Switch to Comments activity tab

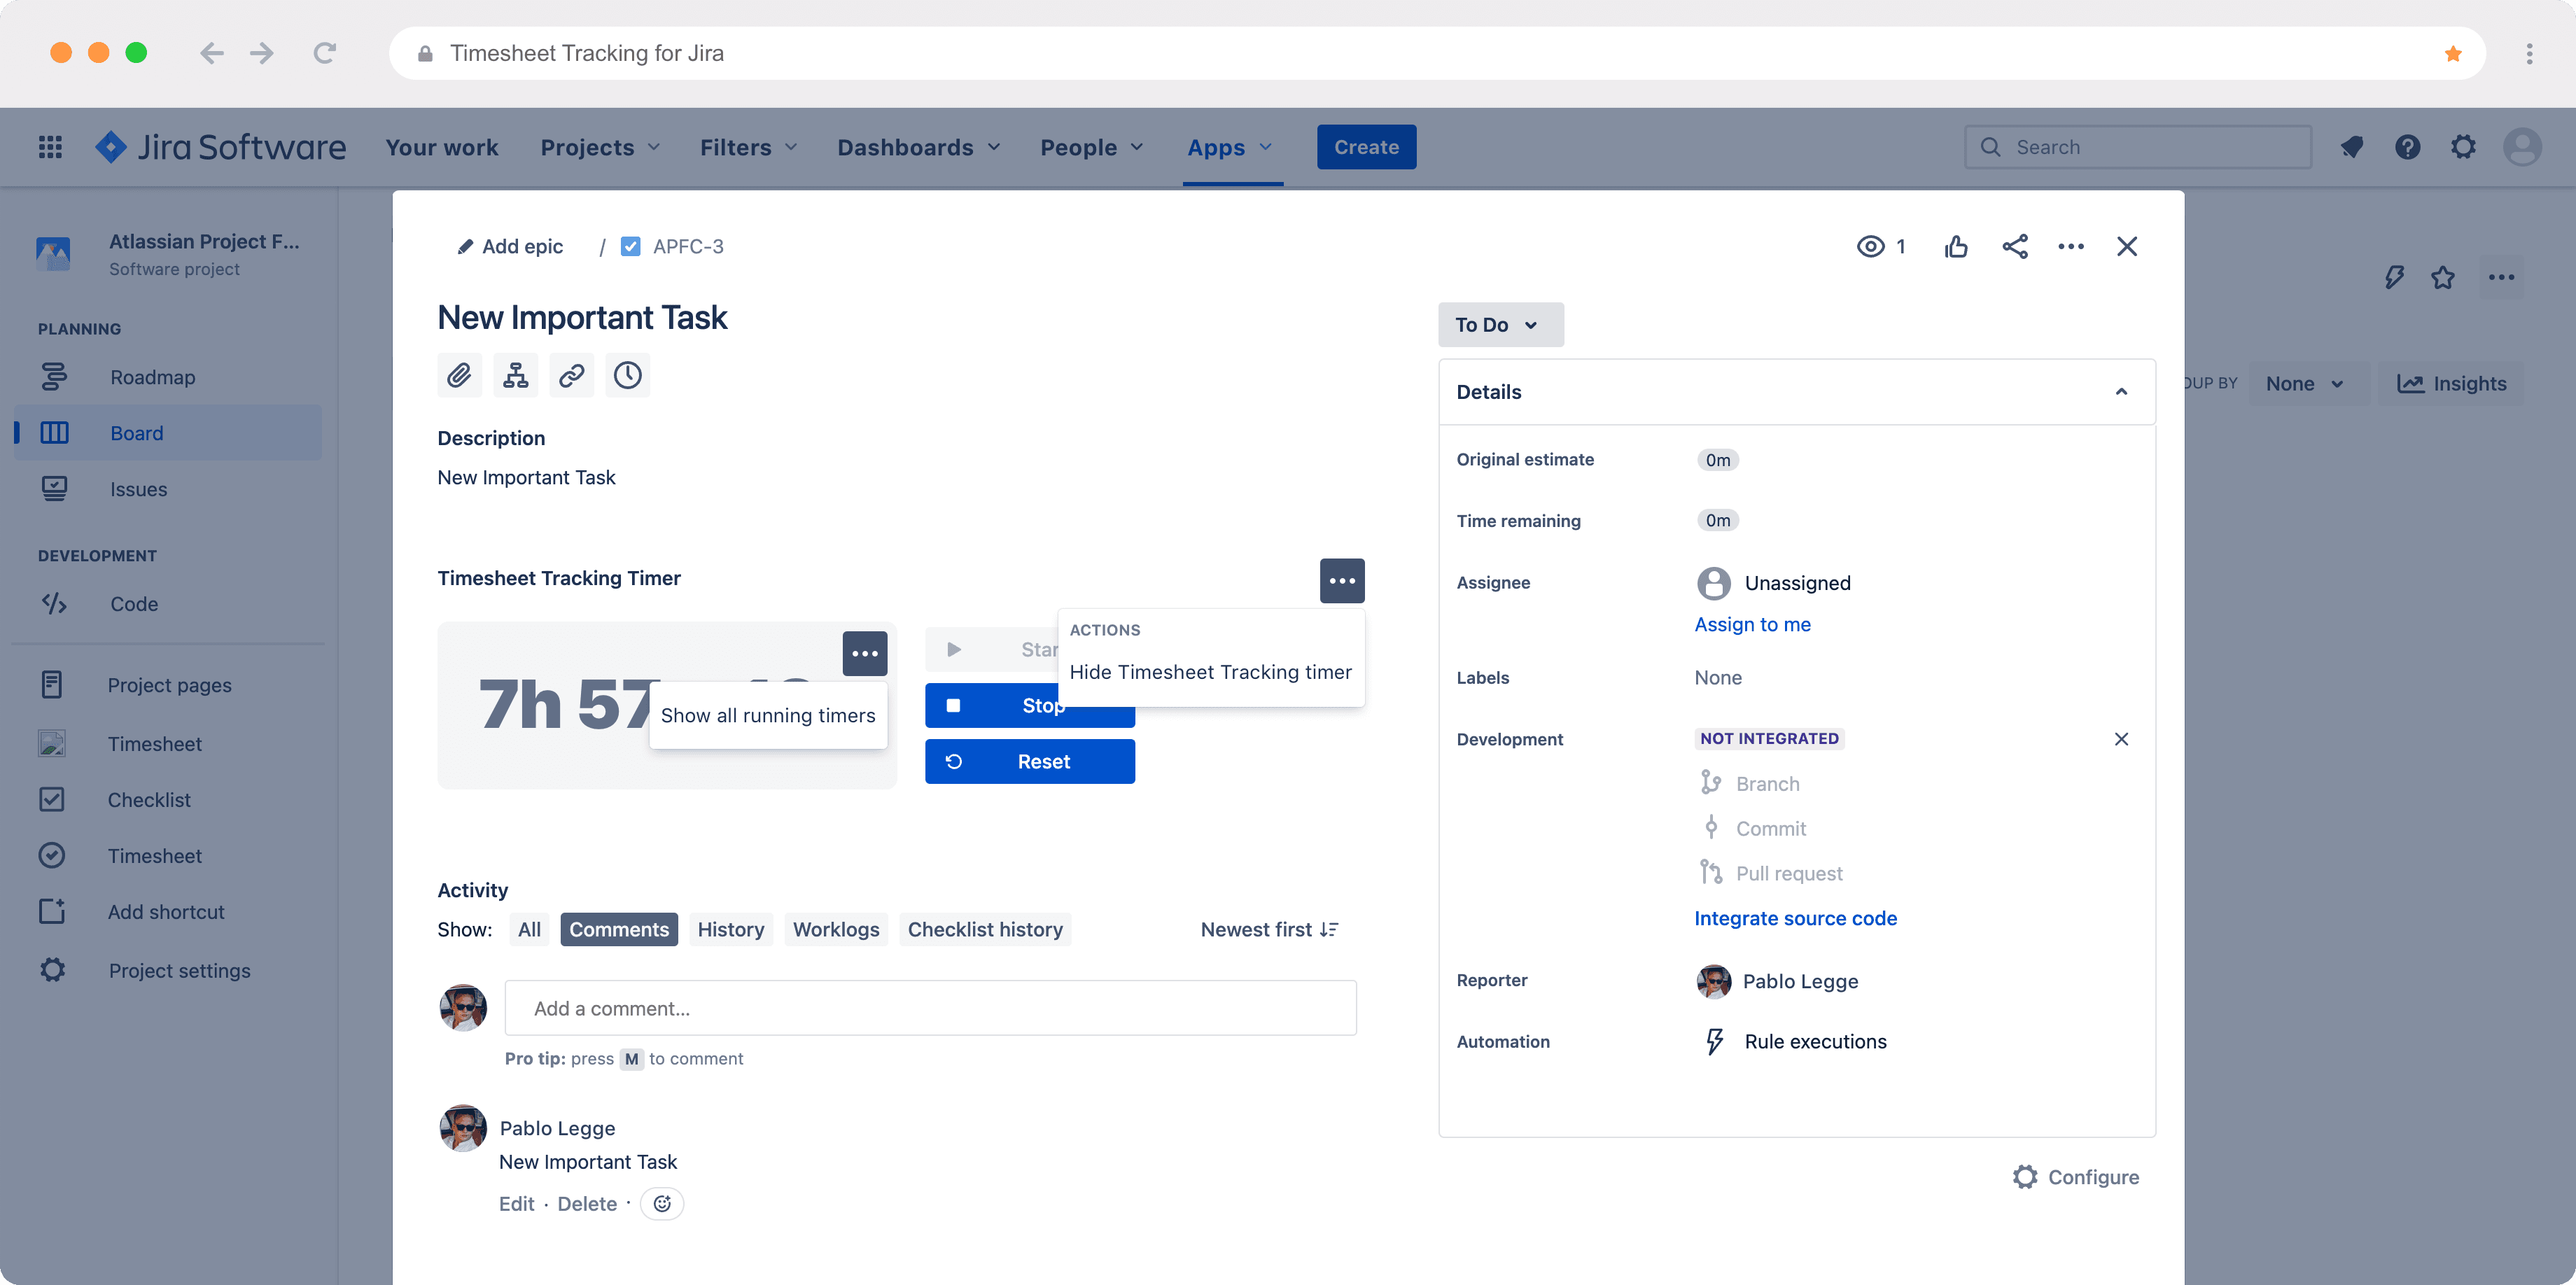pos(619,930)
